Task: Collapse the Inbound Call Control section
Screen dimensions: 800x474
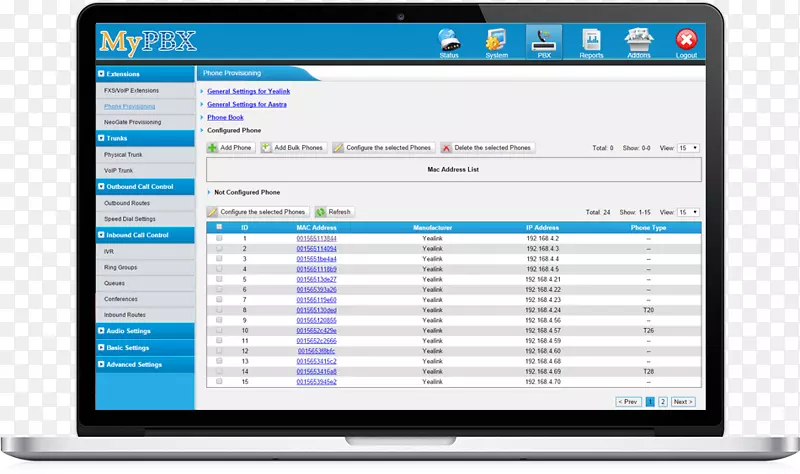Action: pos(101,235)
